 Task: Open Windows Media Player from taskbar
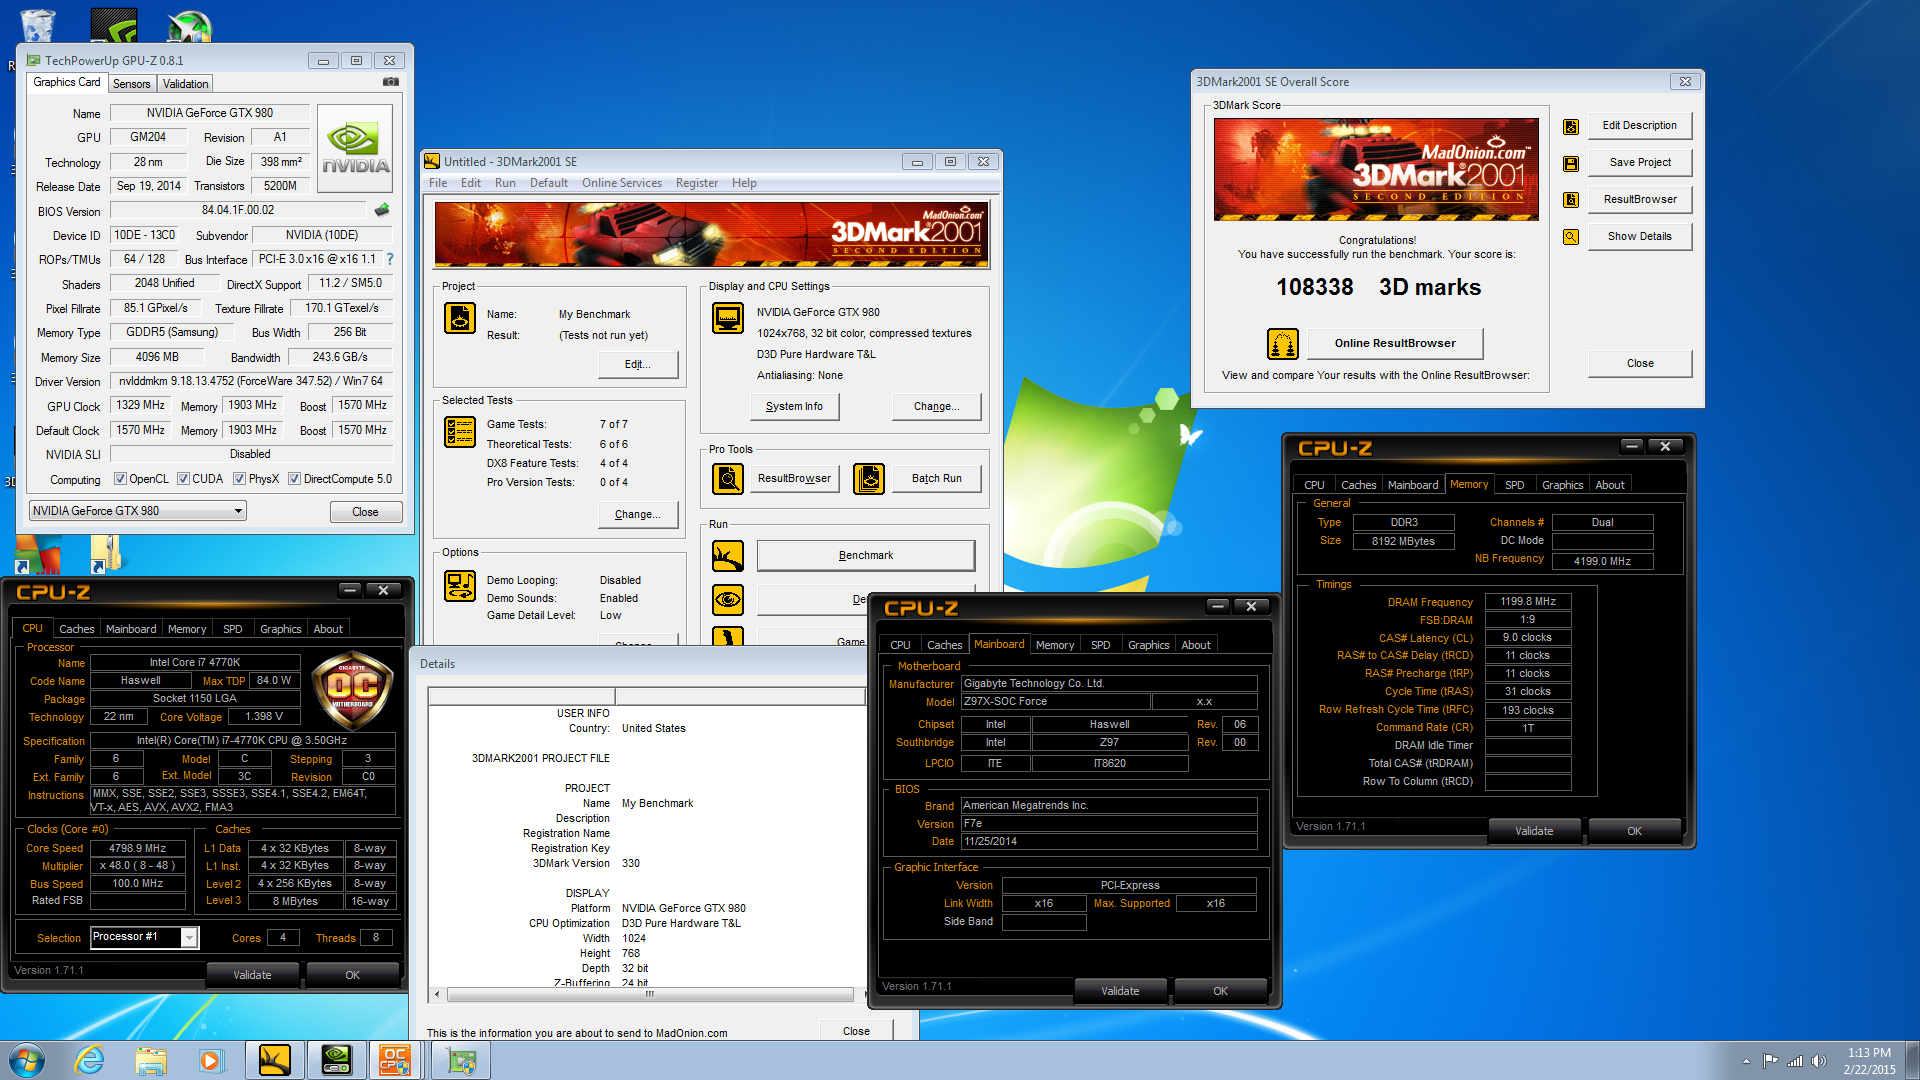pos(211,1061)
